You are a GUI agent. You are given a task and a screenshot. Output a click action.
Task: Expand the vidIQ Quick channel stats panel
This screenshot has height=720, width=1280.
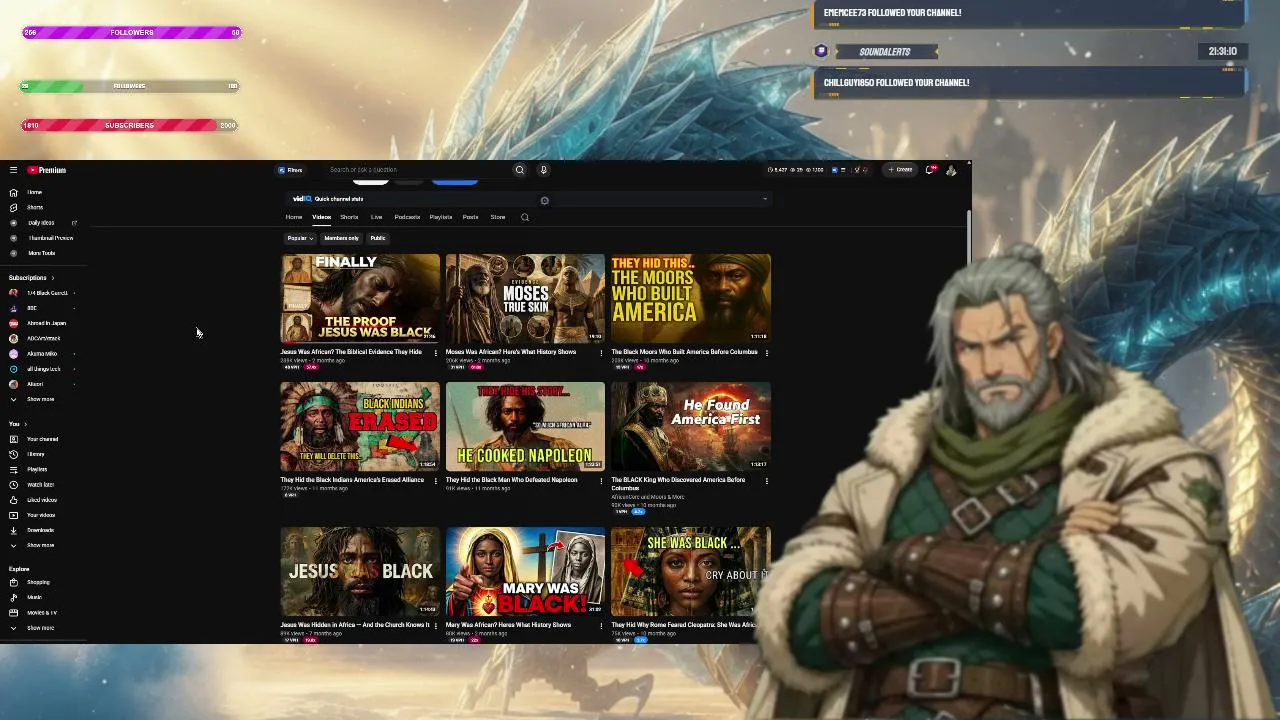click(x=765, y=199)
